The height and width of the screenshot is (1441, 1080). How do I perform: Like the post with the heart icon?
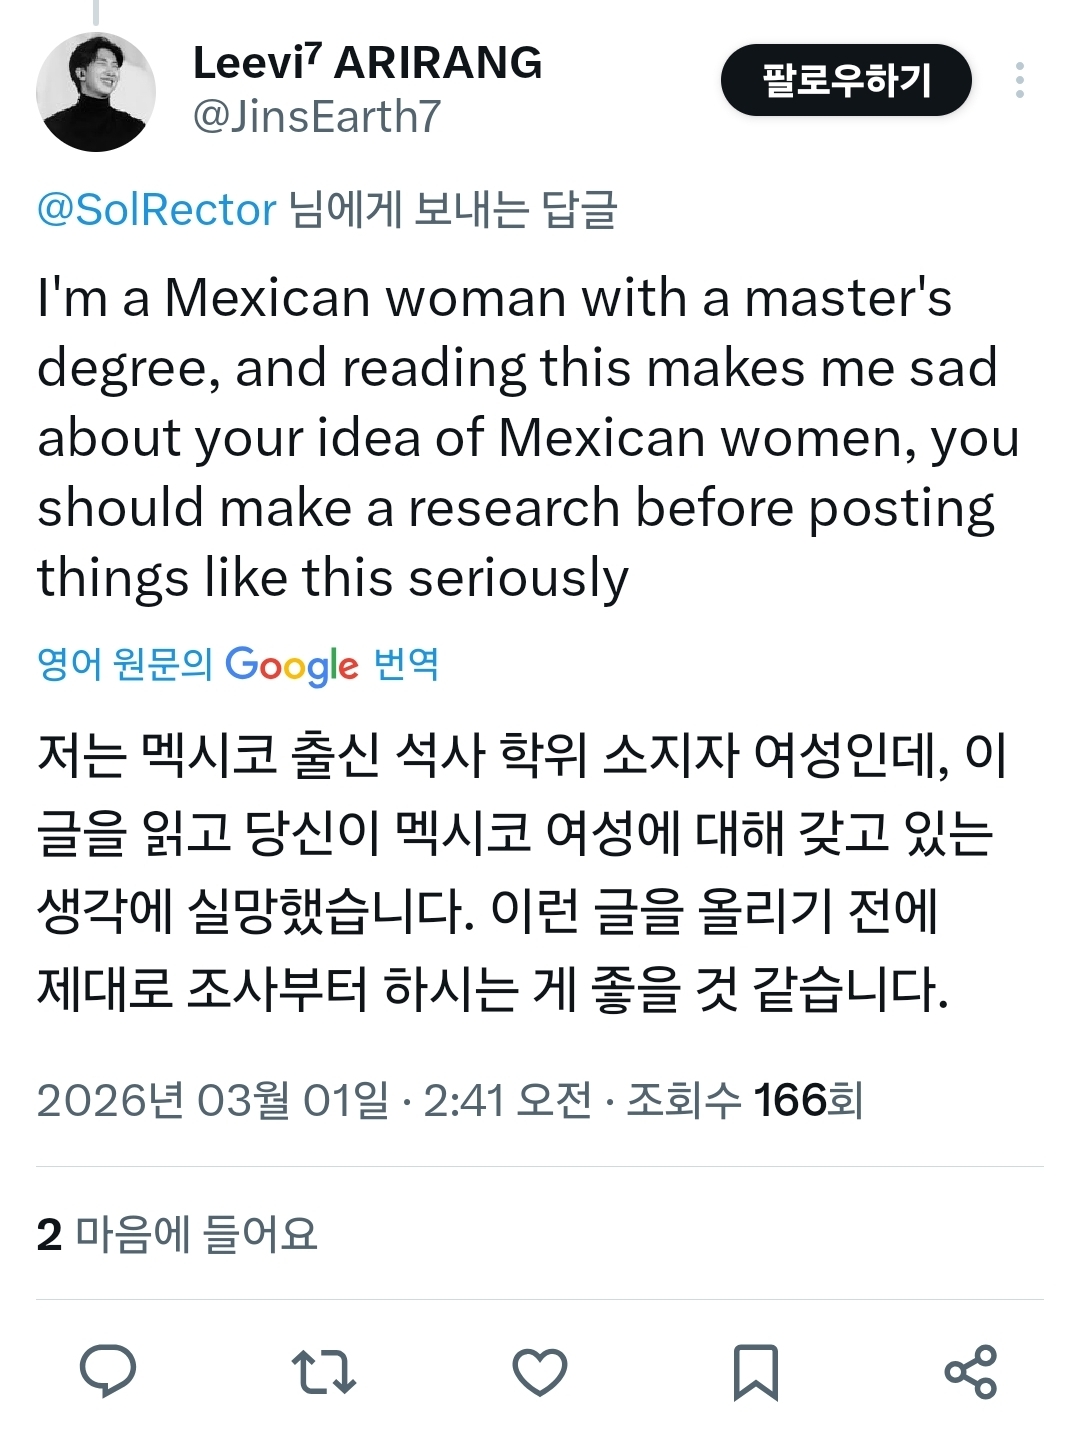coord(539,1372)
